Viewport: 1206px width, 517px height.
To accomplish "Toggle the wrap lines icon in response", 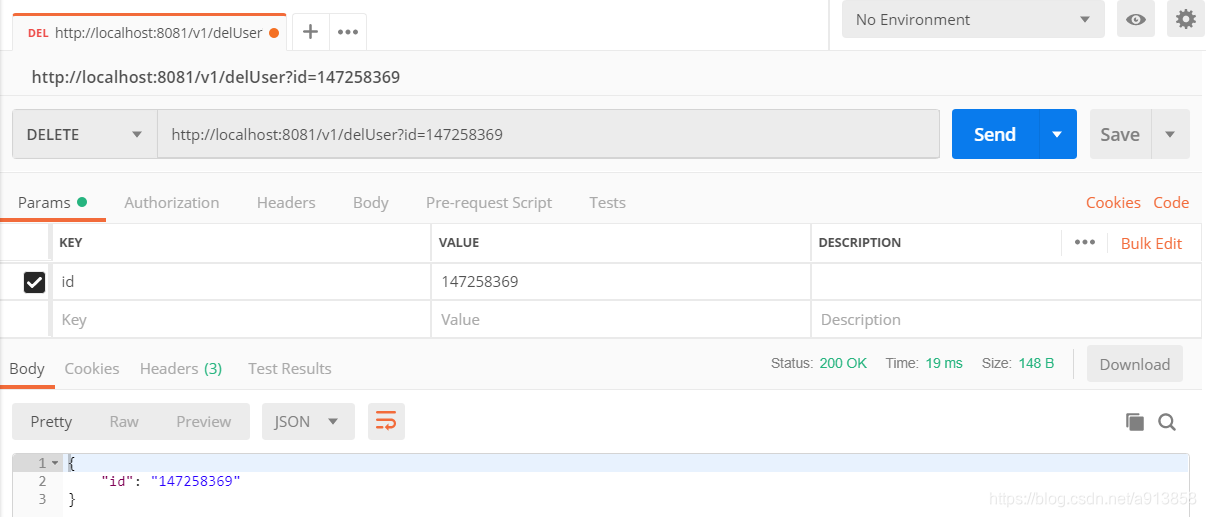I will coord(386,421).
